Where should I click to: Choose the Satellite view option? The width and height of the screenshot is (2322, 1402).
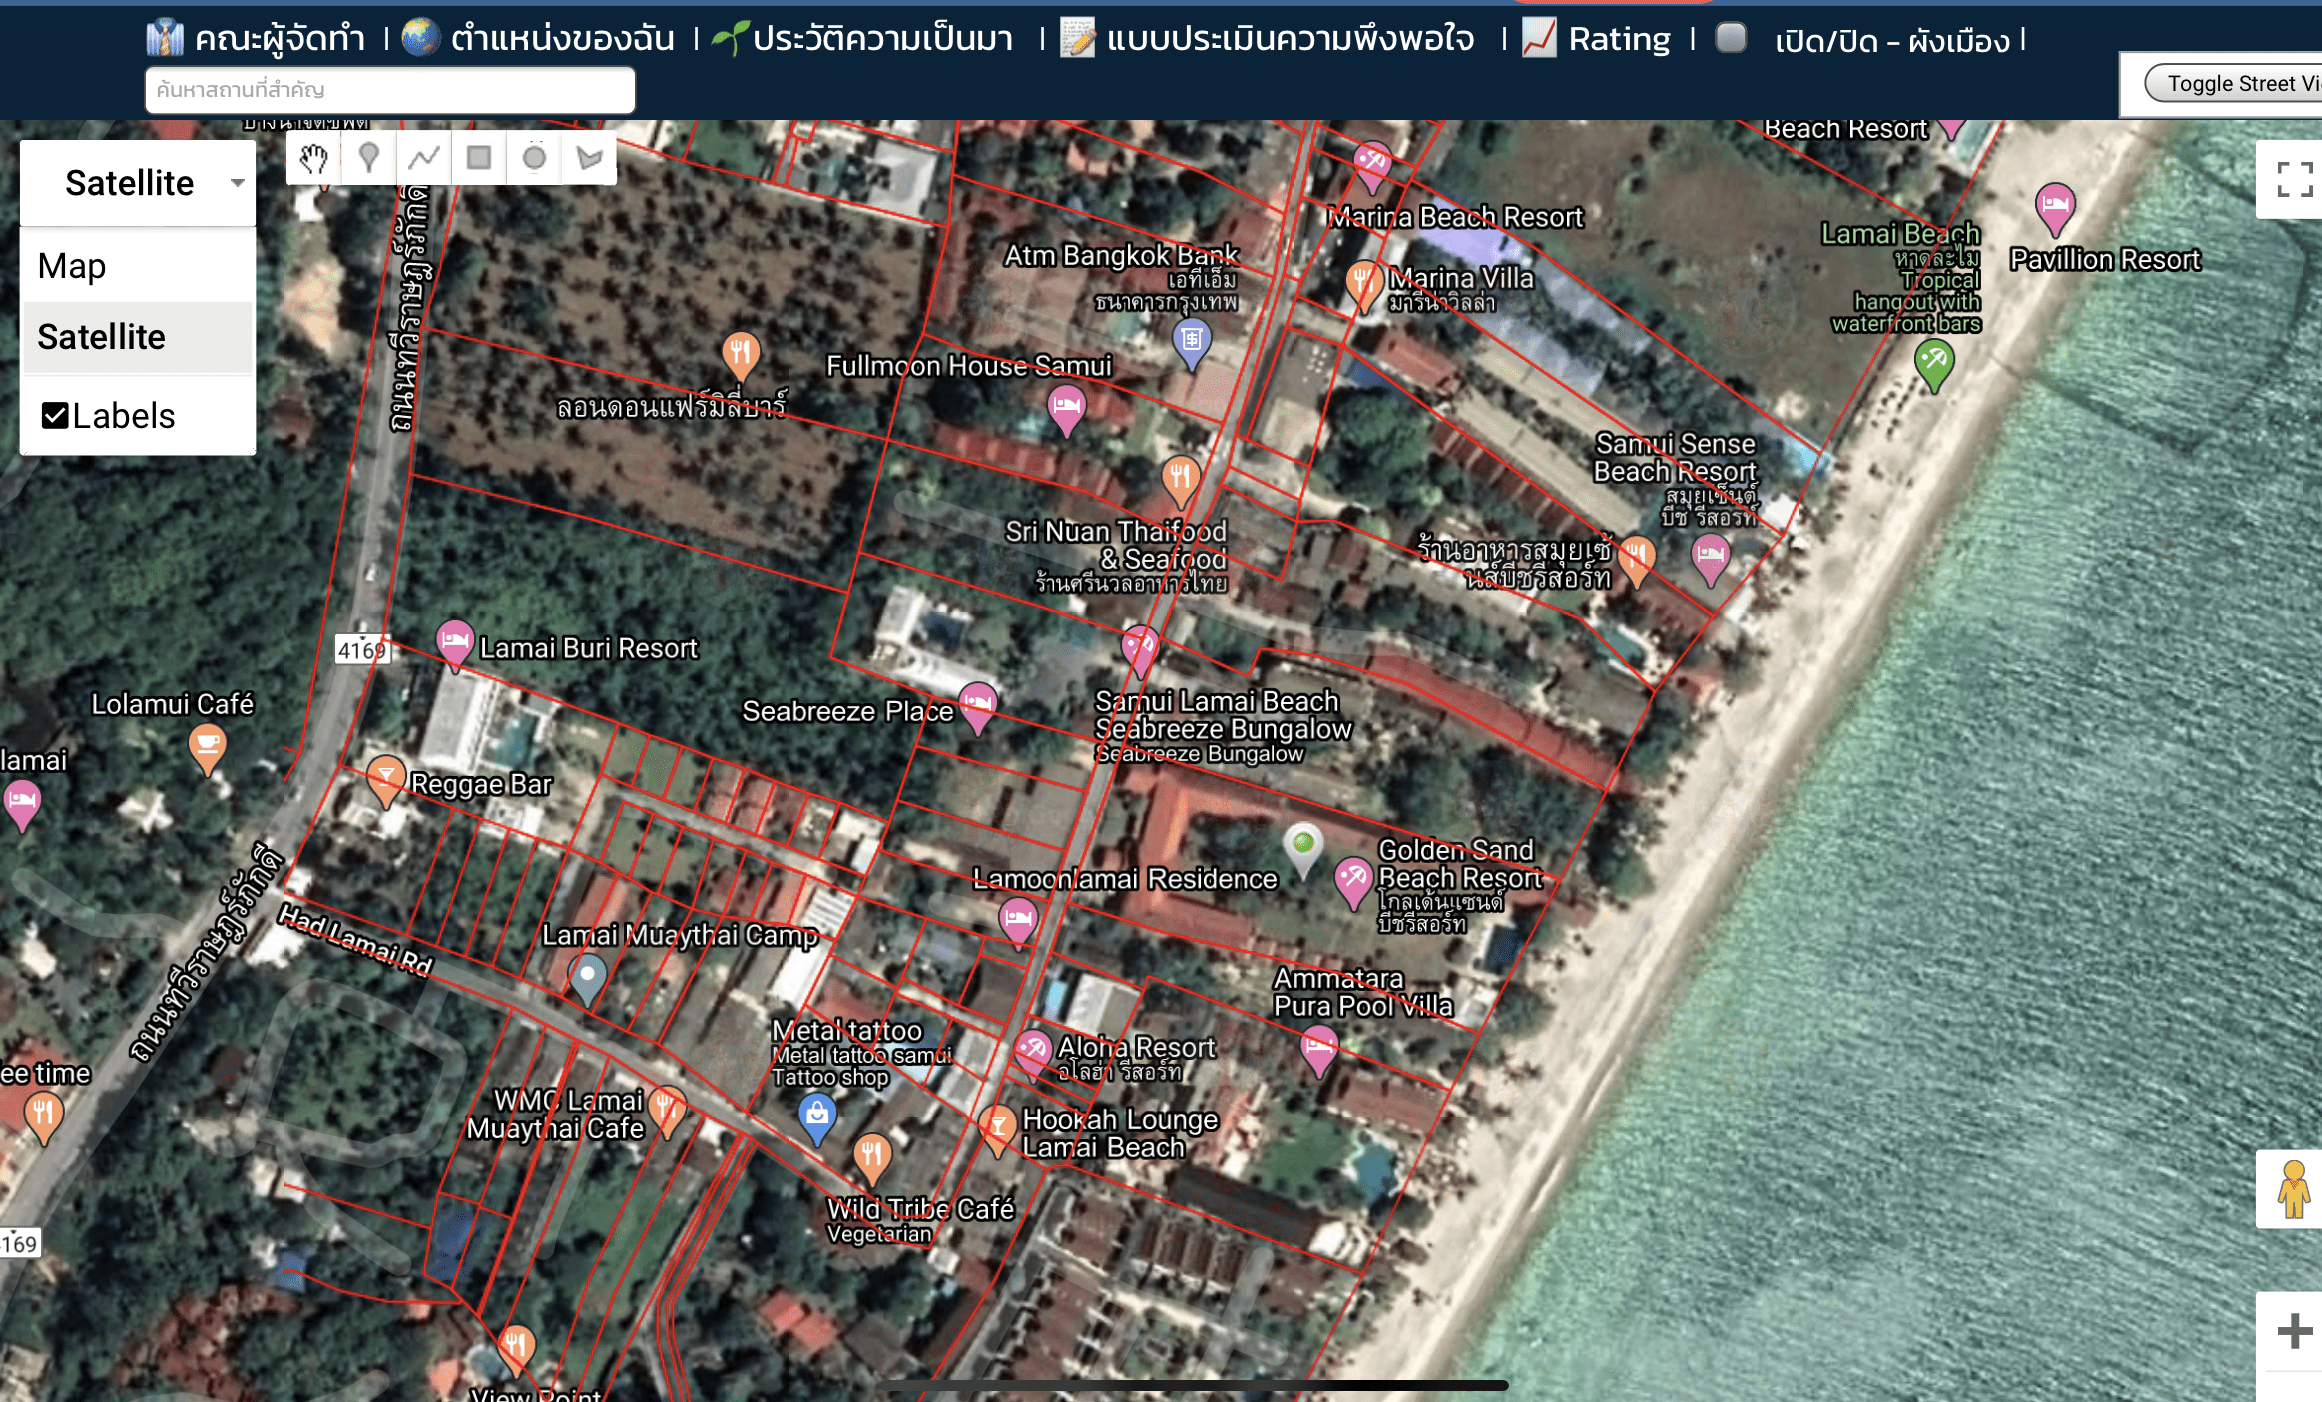[138, 337]
